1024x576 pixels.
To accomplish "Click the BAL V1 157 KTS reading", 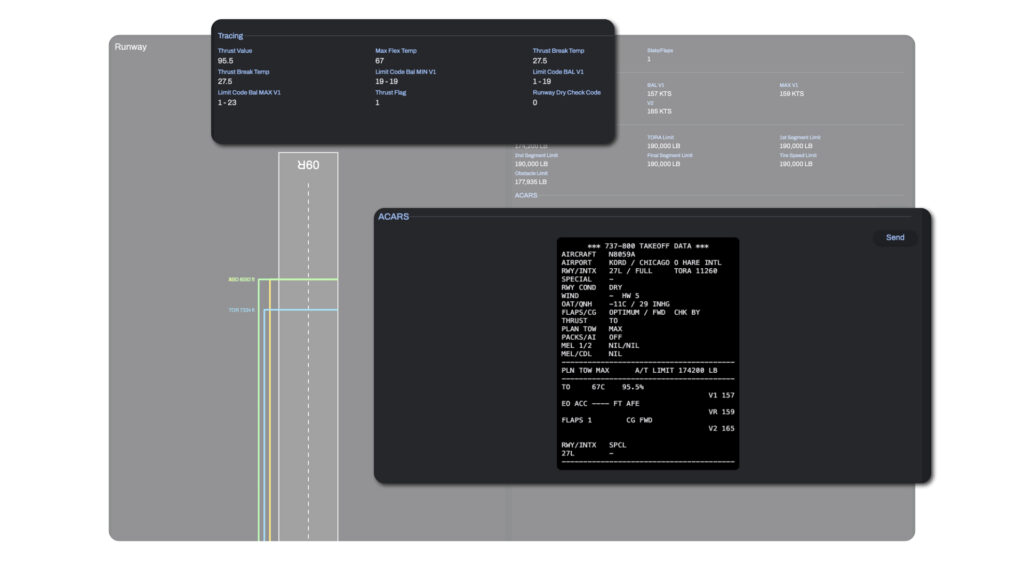I will coord(659,94).
